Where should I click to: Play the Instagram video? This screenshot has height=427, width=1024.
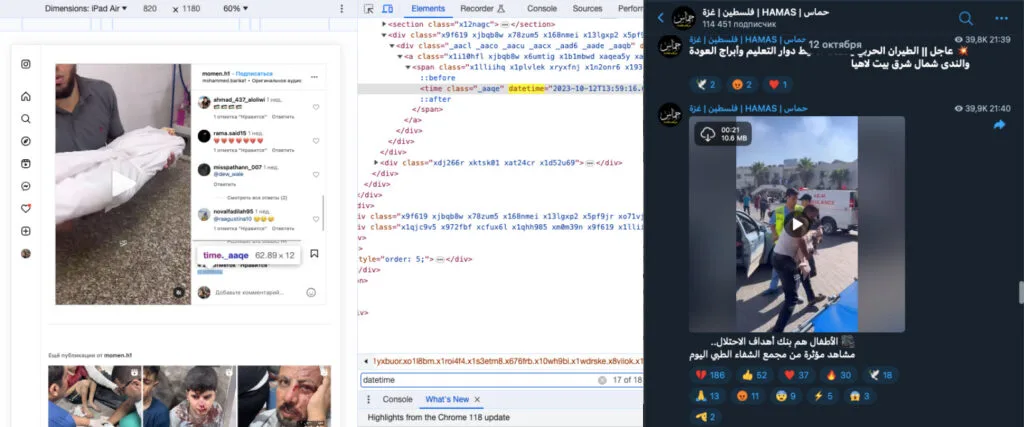(123, 184)
